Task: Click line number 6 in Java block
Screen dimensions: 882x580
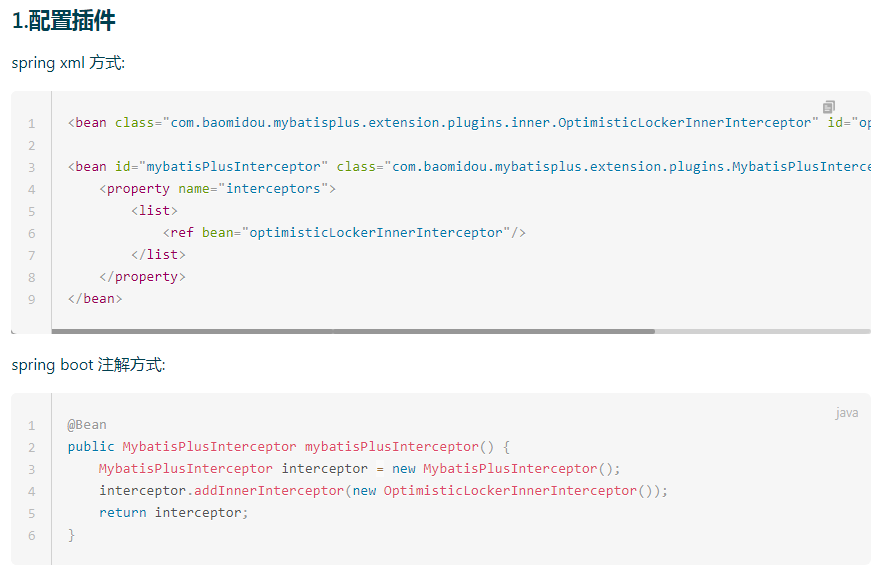Action: [x=32, y=535]
